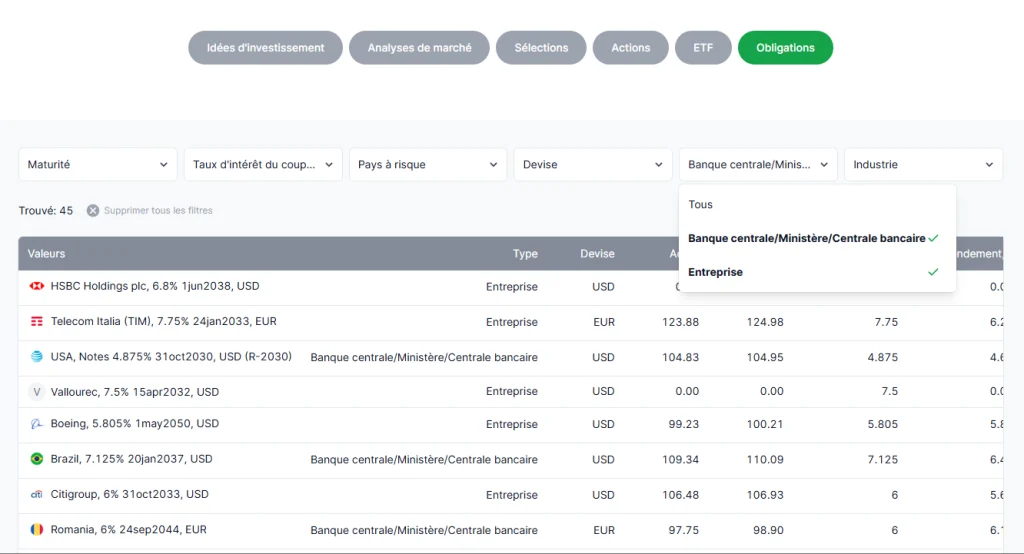Click value 123.88 in Telecom Italia row
Screen dimensions: 1024x554
coord(680,322)
